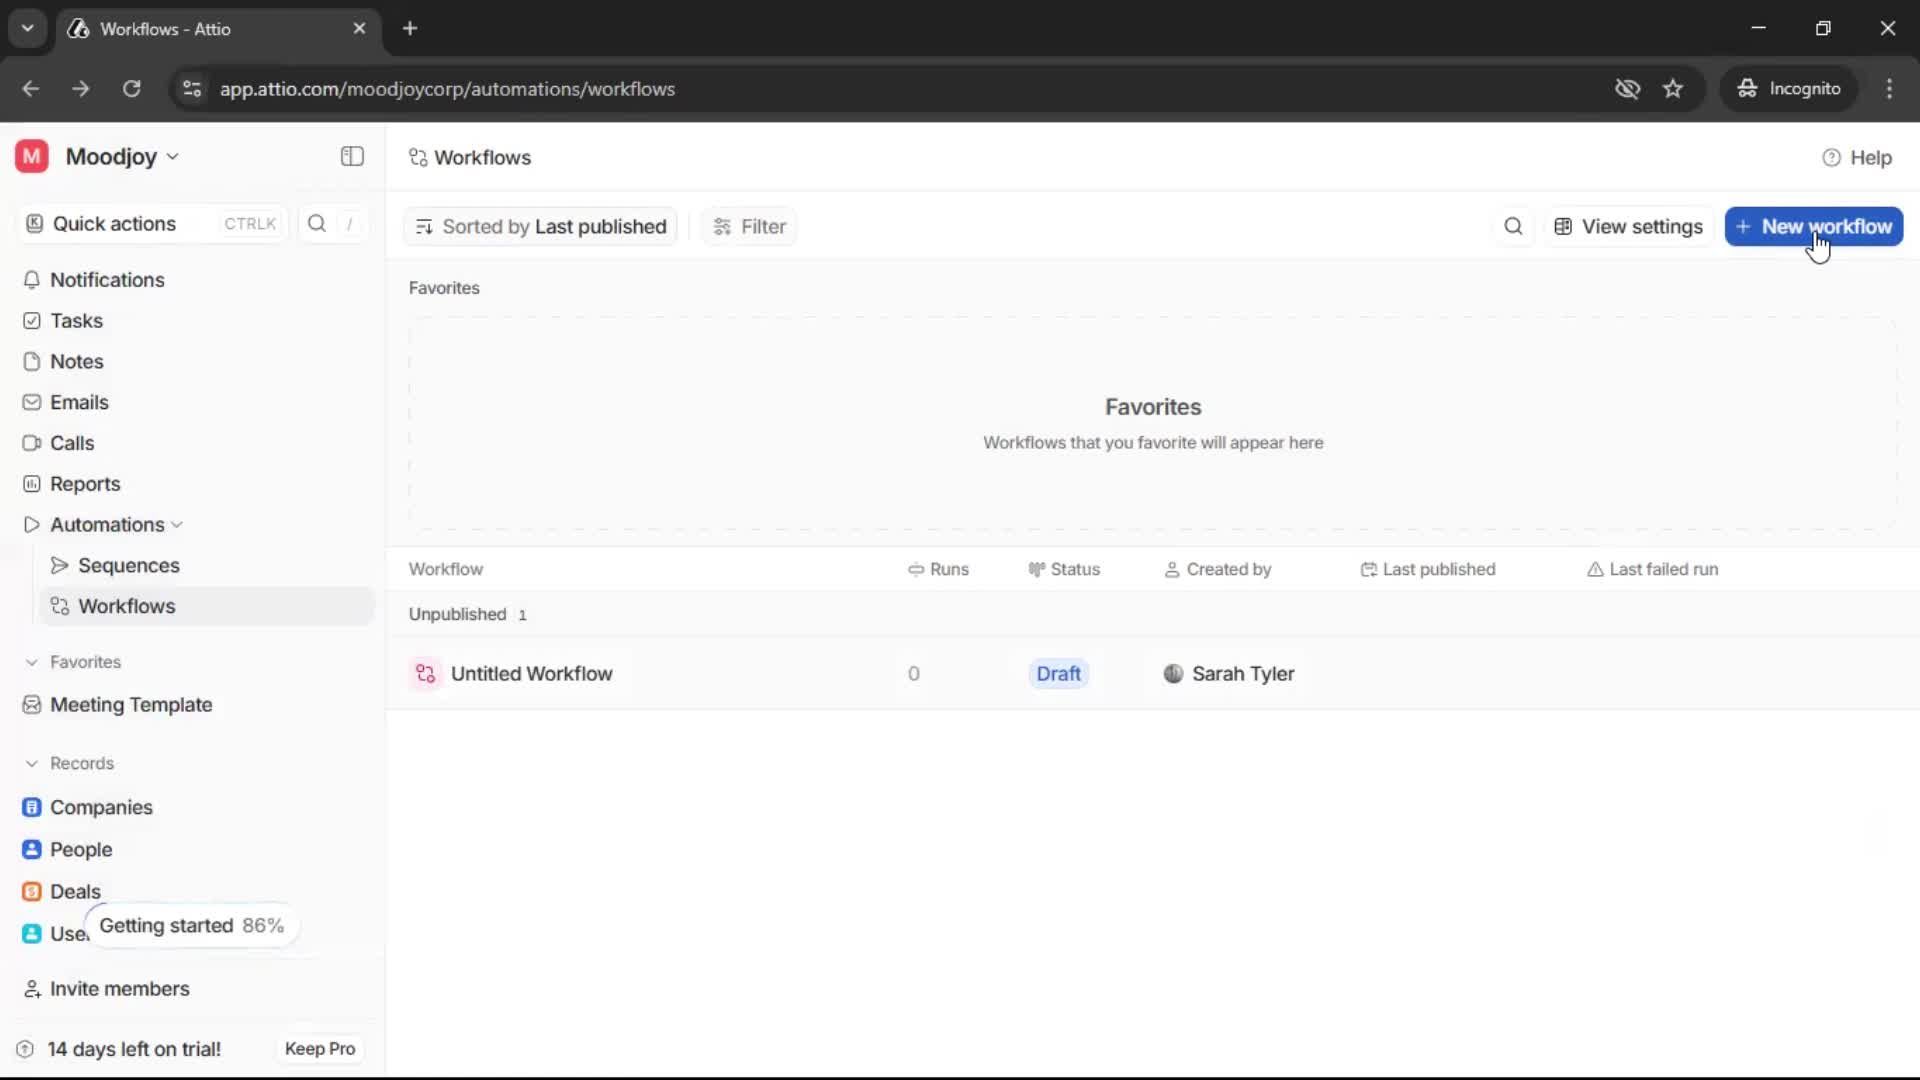This screenshot has height=1080, width=1920.
Task: Open People records
Action: click(x=81, y=849)
